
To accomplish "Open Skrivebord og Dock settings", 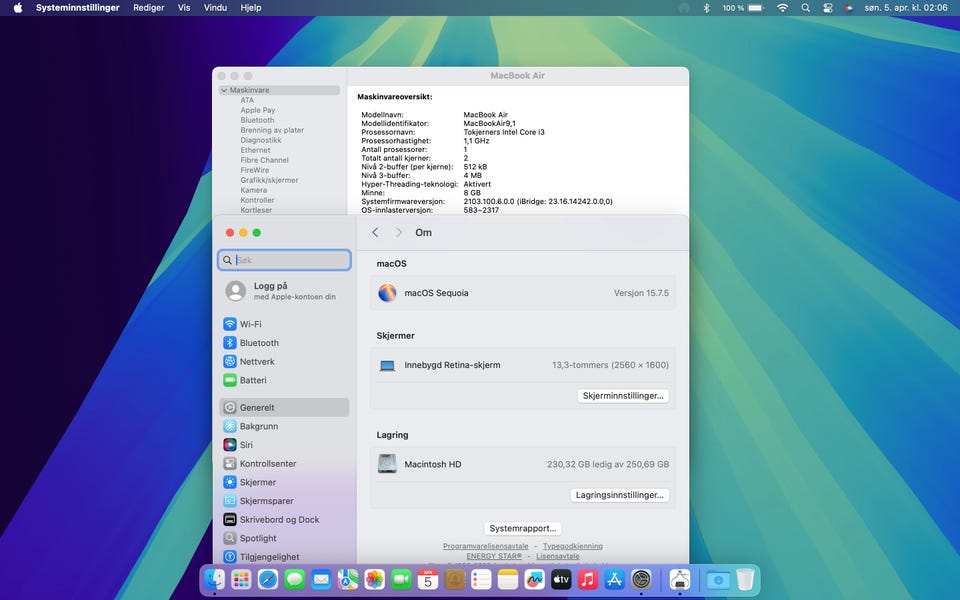I will 284,519.
